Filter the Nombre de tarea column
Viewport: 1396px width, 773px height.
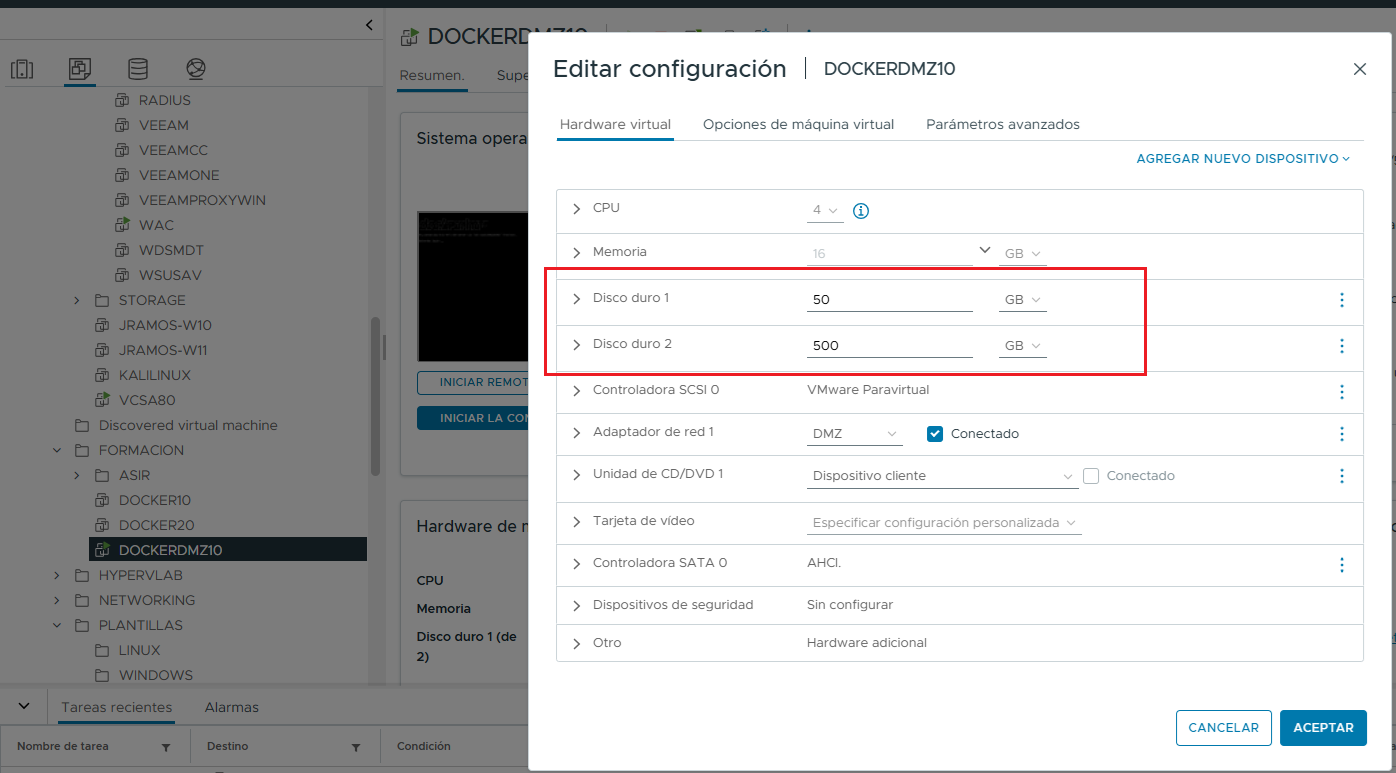pyautogui.click(x=166, y=747)
